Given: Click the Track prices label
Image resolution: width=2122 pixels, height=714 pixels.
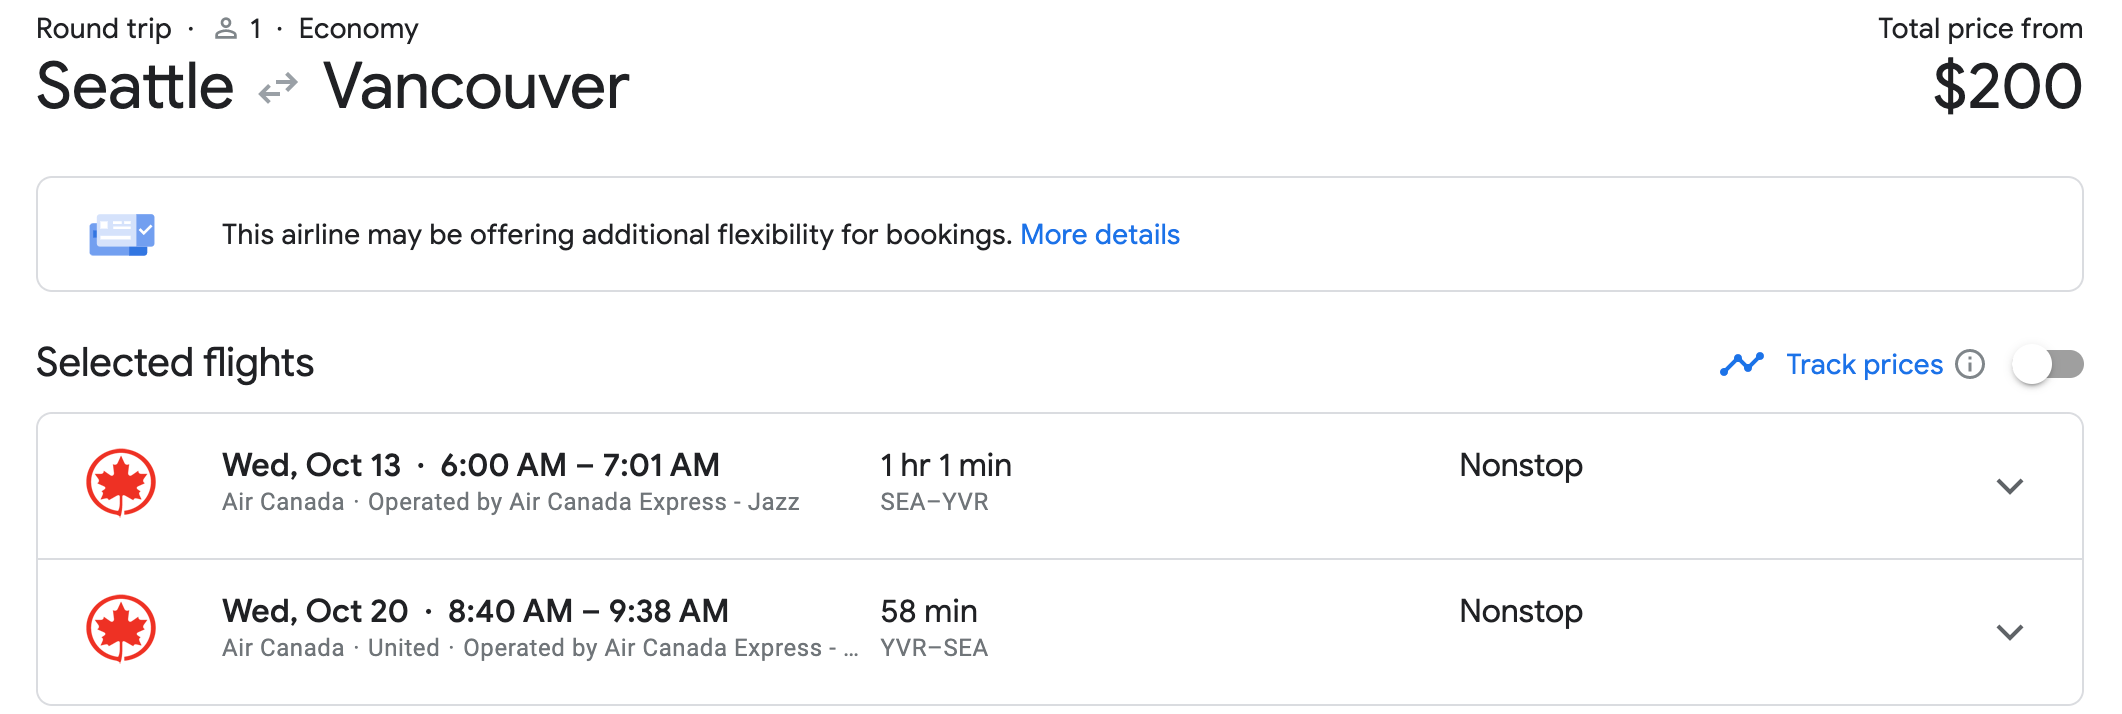Looking at the screenshot, I should pyautogui.click(x=1864, y=364).
